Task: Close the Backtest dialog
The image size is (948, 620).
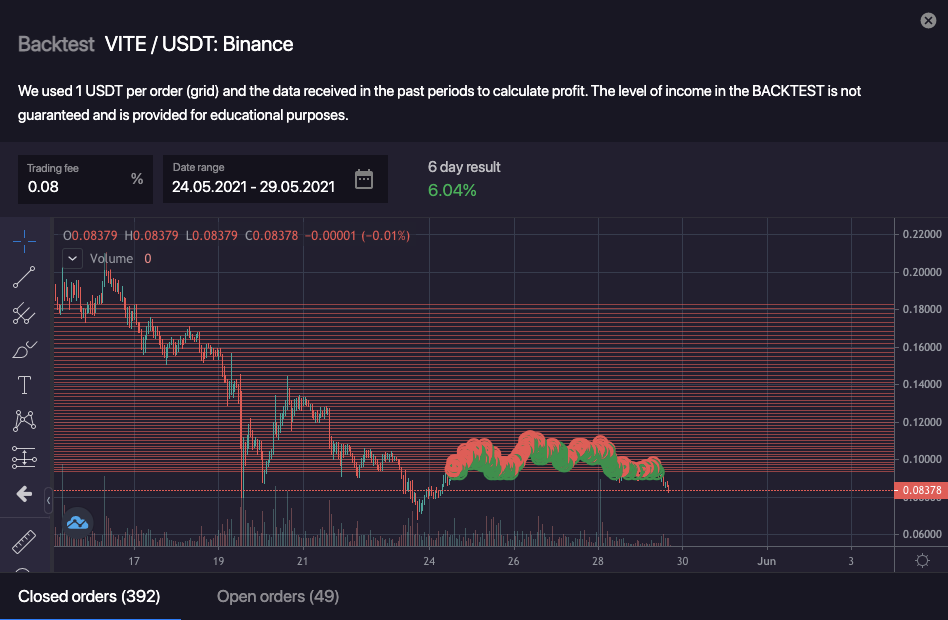Action: [928, 21]
